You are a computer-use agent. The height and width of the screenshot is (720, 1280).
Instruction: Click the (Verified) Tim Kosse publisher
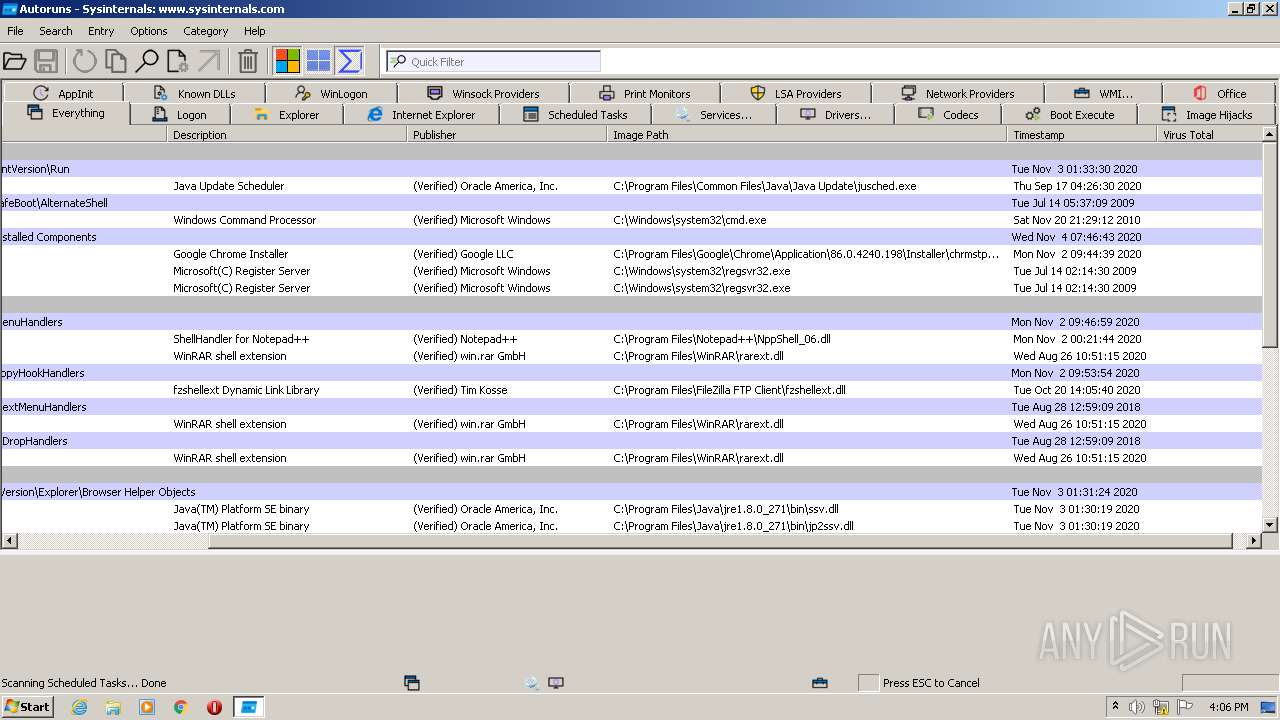coord(460,390)
